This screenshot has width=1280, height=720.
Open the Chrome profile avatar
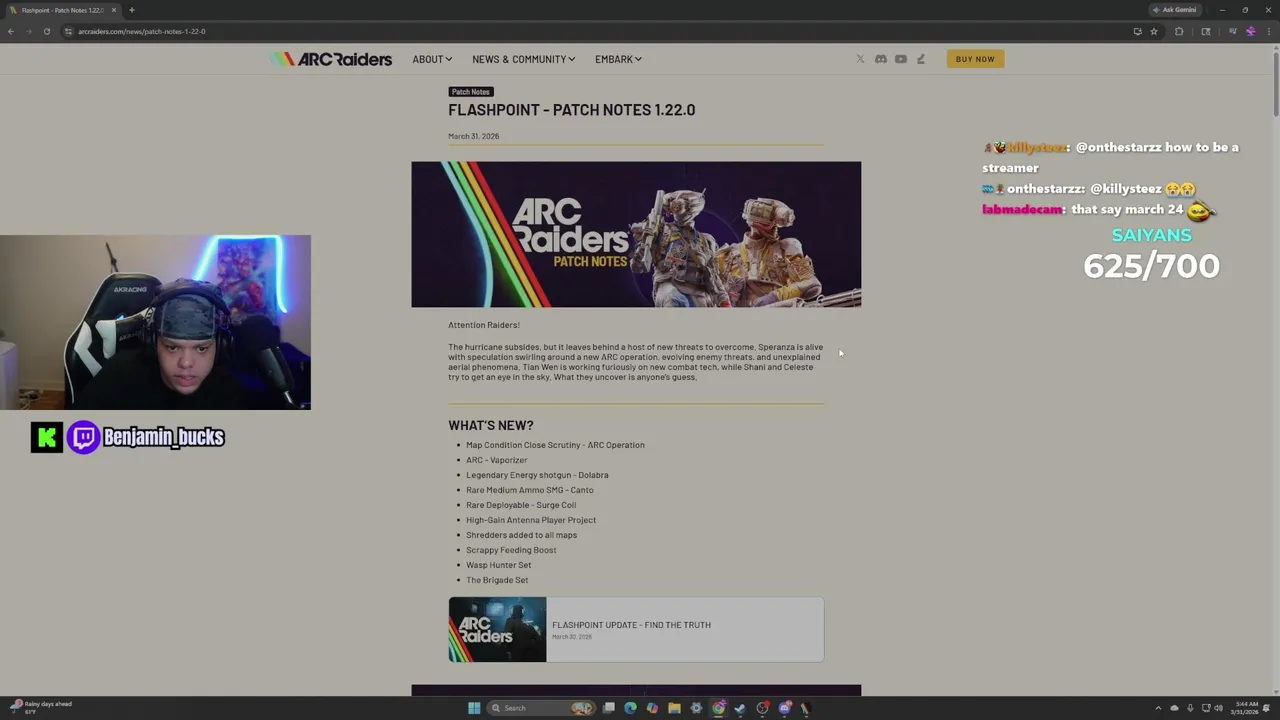pos(1250,31)
